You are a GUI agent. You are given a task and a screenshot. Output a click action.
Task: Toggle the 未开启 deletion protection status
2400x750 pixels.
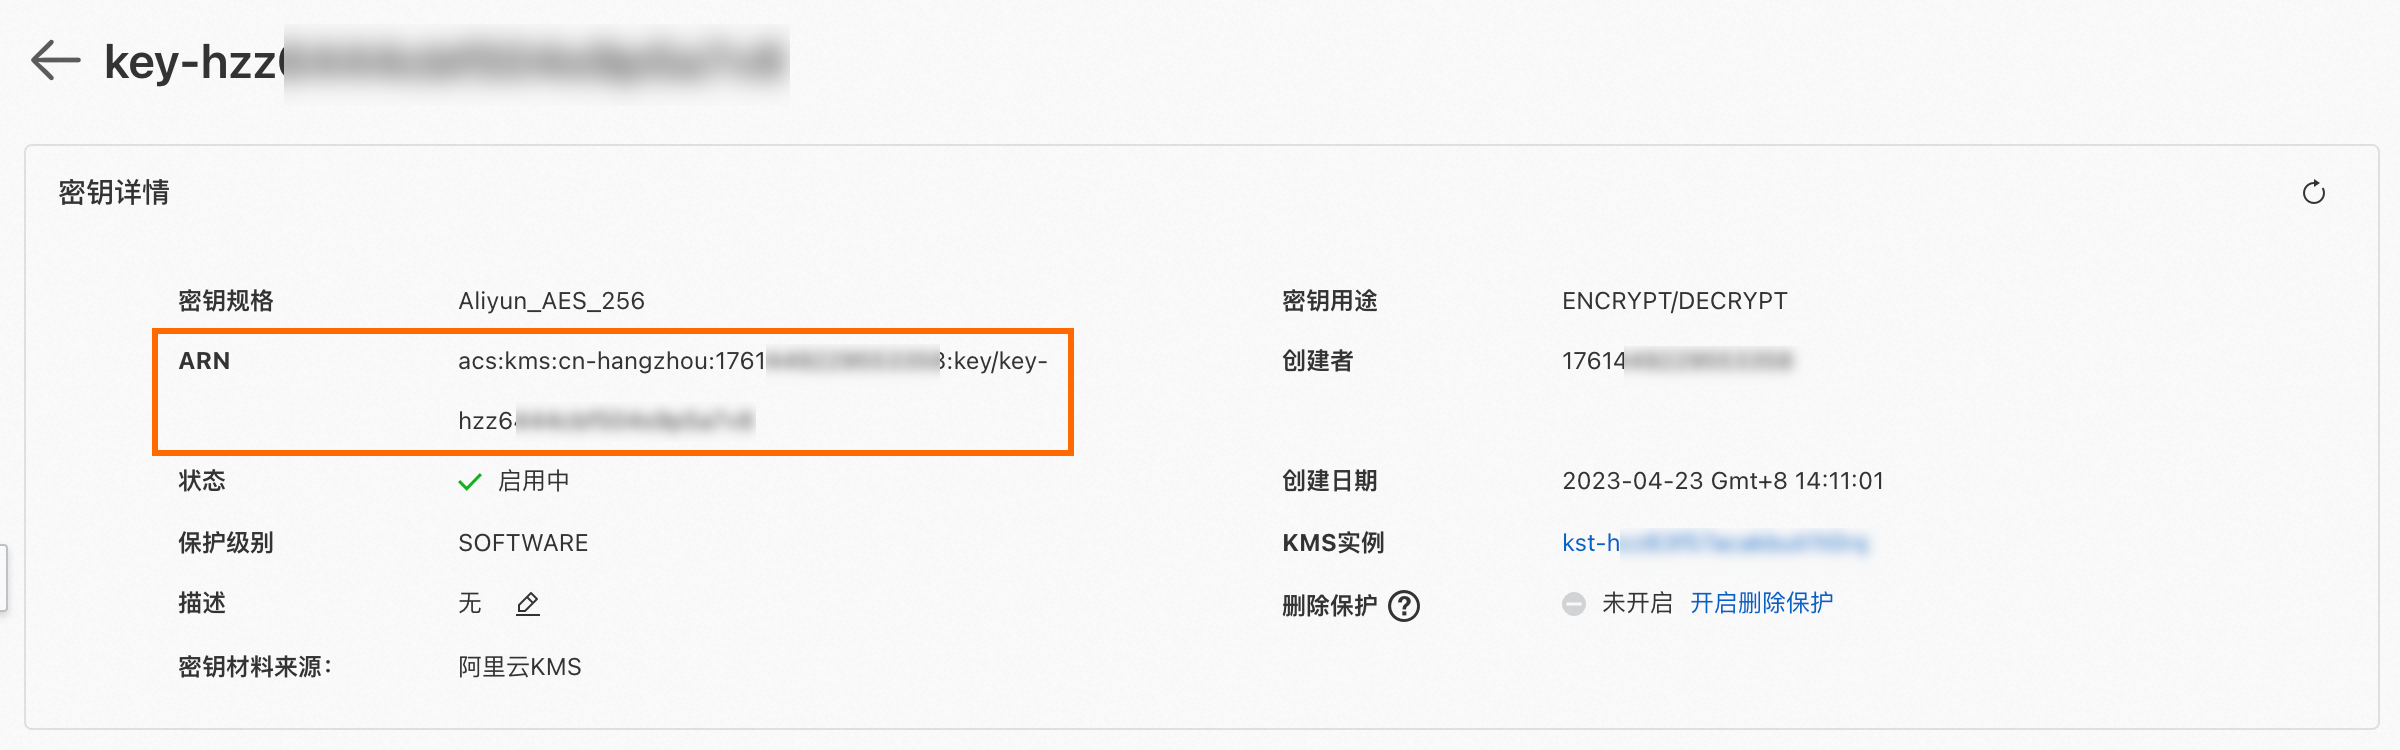[1634, 603]
